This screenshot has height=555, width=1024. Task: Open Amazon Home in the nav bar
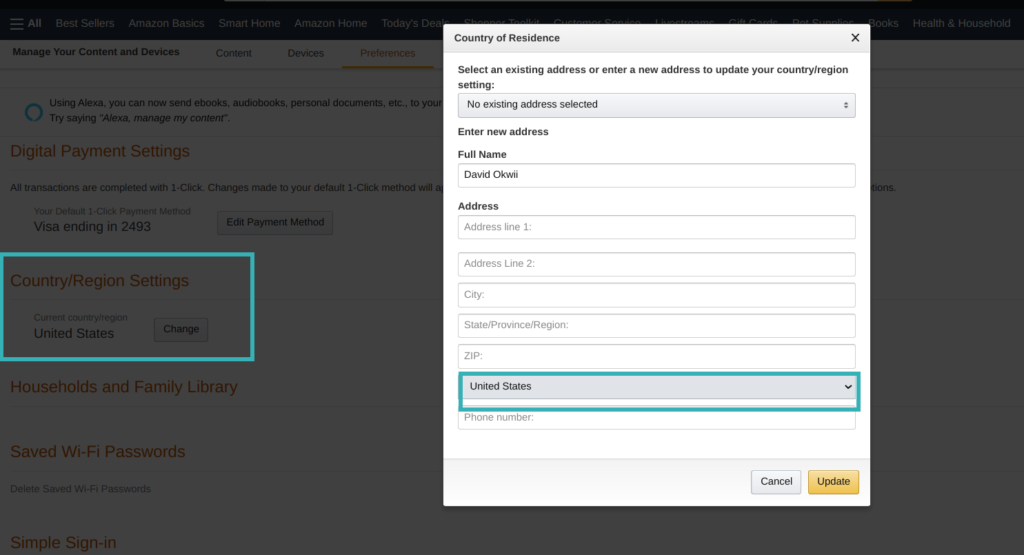tap(330, 24)
